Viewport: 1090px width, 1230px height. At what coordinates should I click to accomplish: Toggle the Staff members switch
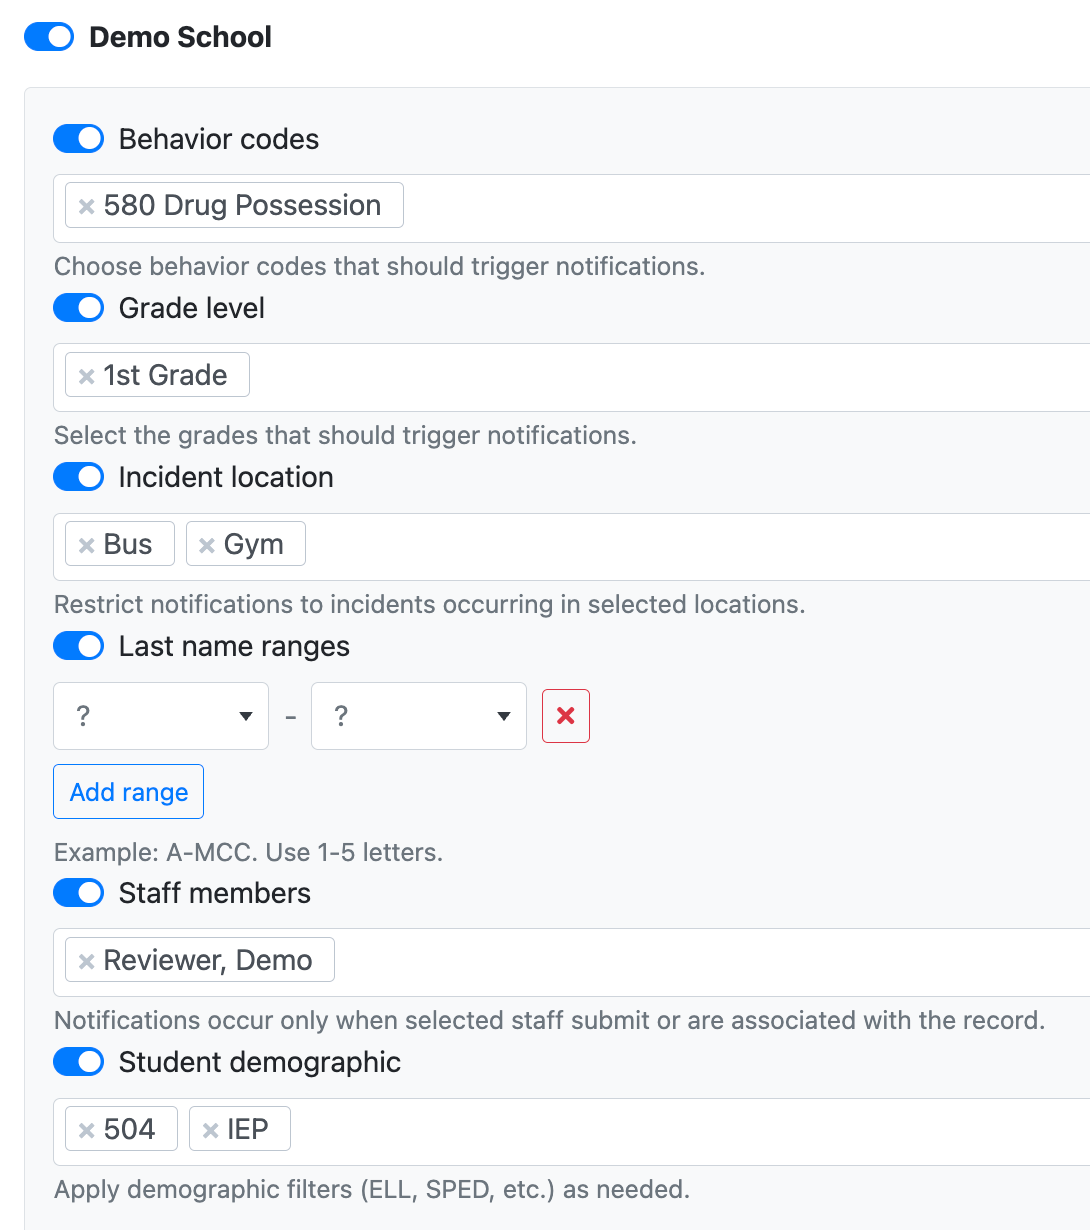(78, 893)
